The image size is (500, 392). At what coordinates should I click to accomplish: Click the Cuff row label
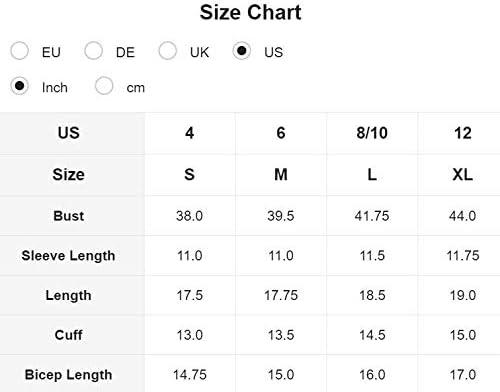(68, 335)
